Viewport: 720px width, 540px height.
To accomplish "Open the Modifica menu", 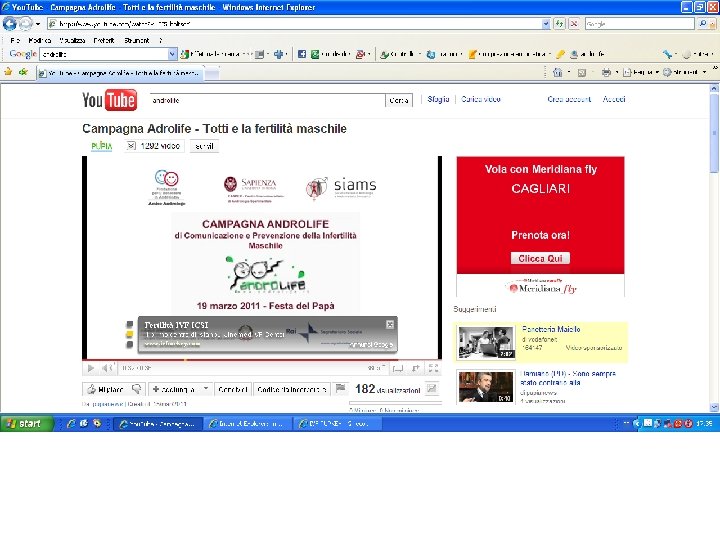I will point(39,40).
